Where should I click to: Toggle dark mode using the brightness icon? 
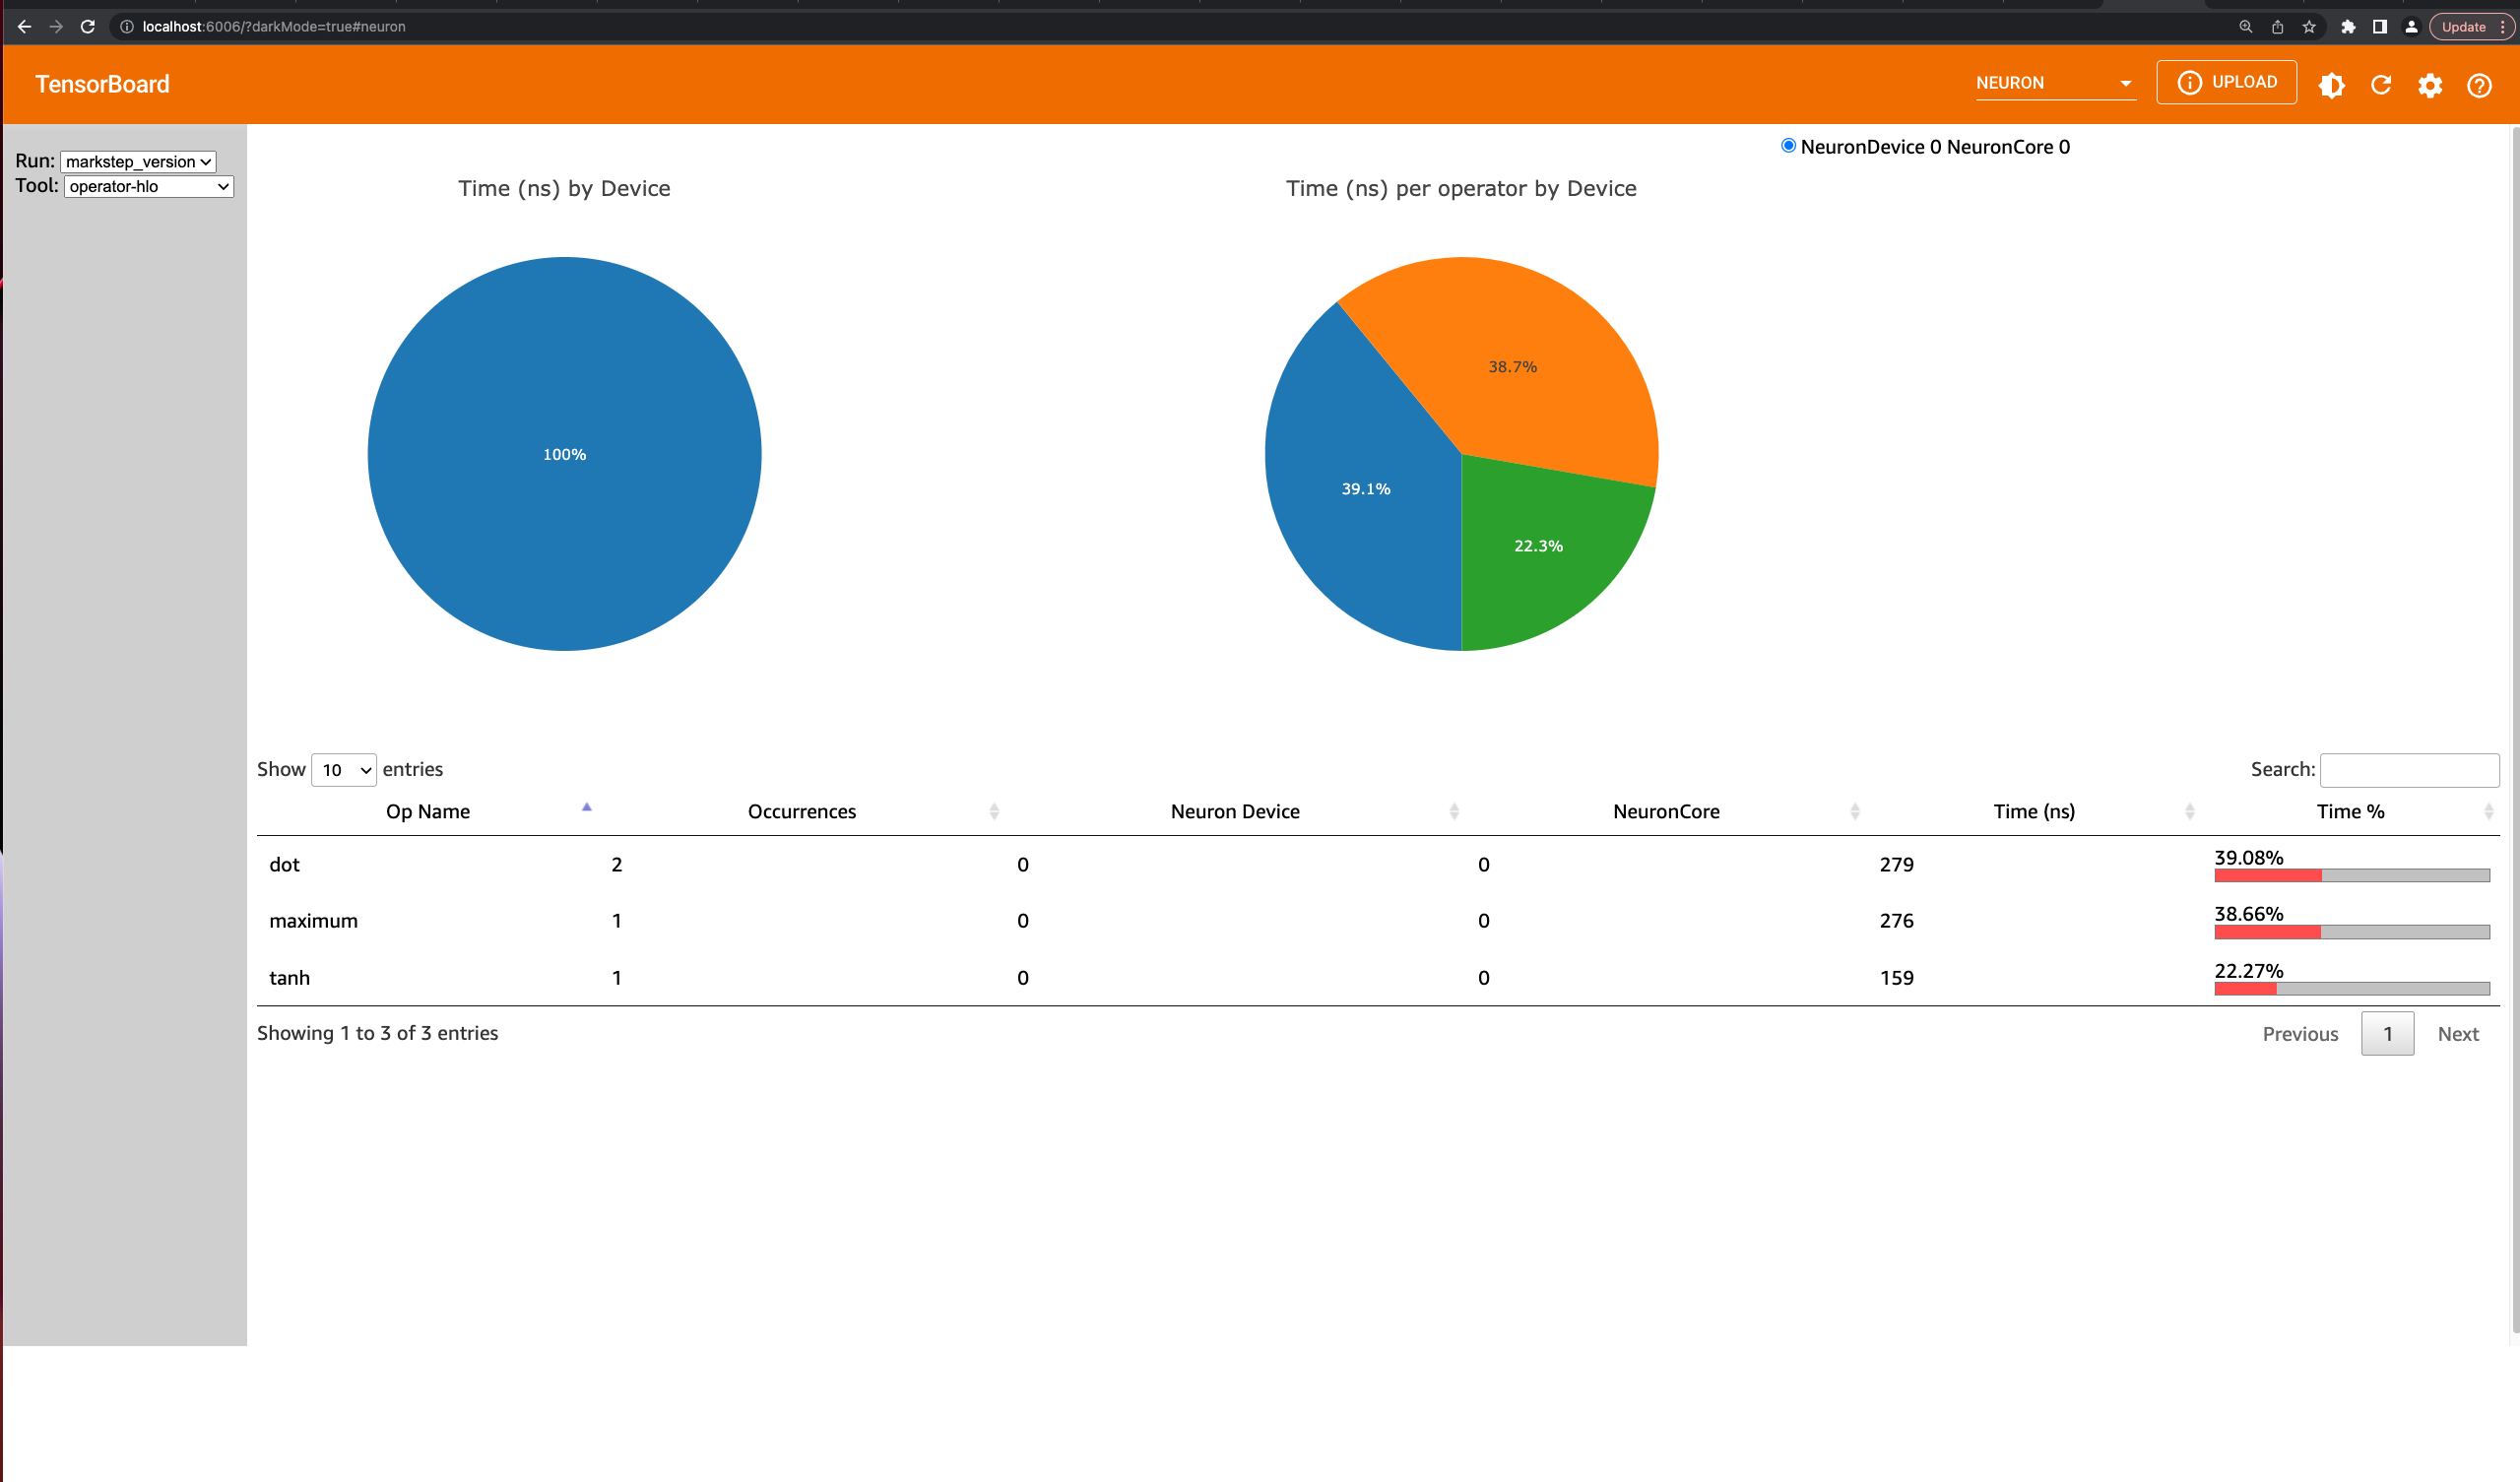coord(2332,85)
